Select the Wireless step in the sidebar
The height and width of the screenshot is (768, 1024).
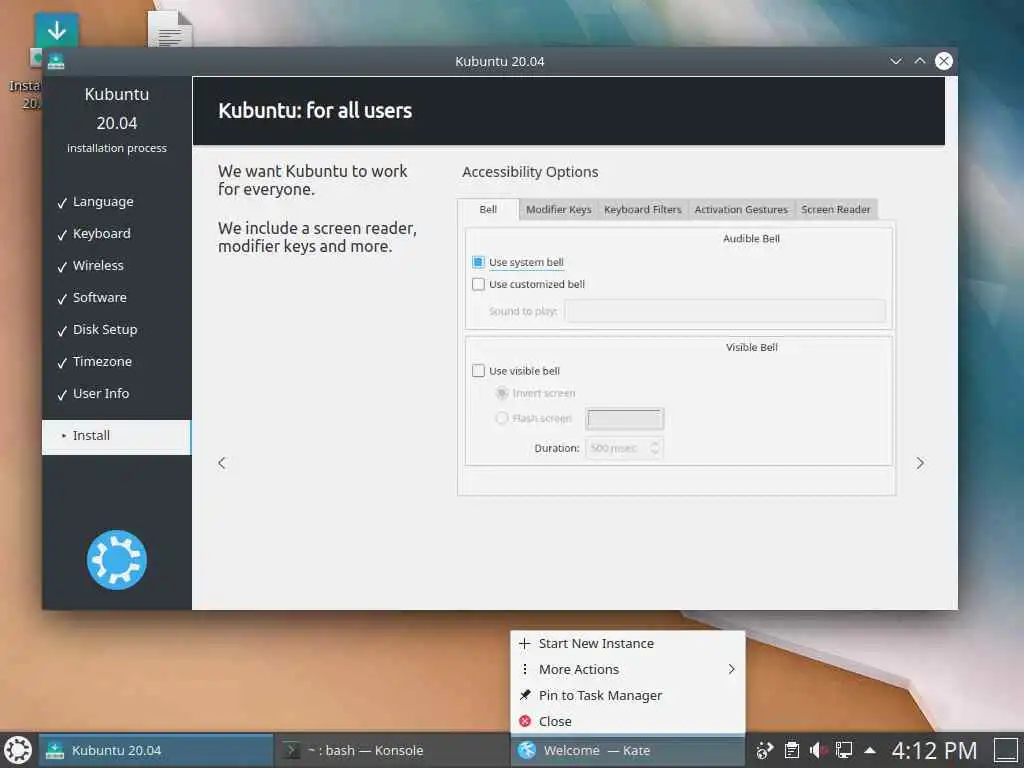click(x=98, y=265)
